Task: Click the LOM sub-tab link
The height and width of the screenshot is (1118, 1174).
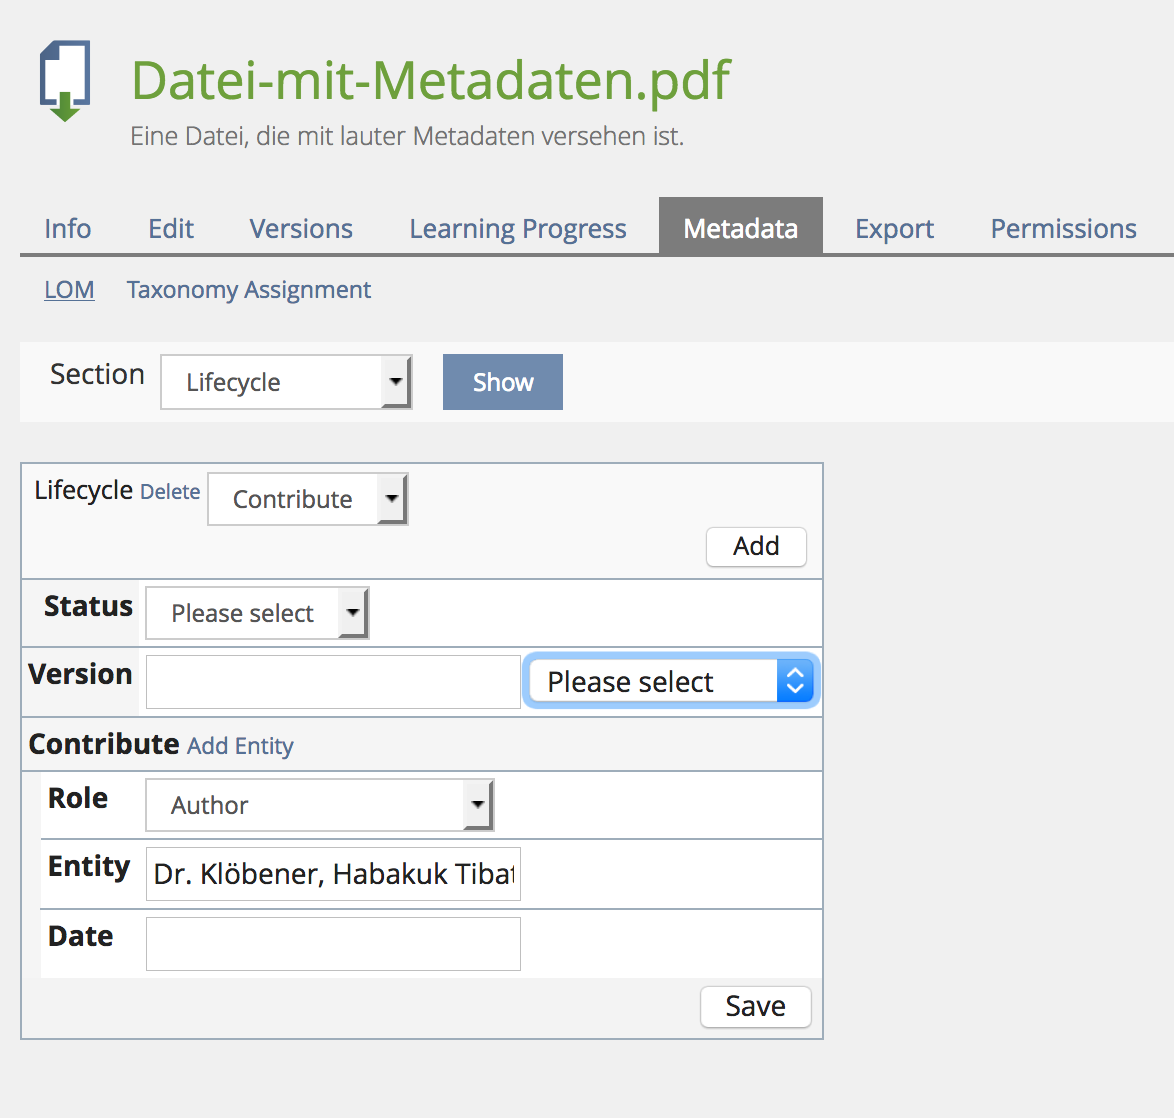Action: (69, 290)
